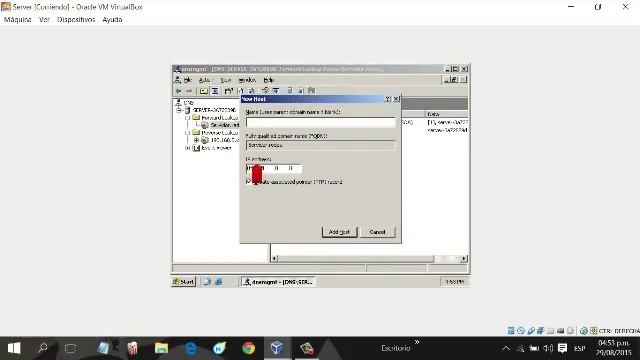Open the Action menu in dnsmgmt
The width and height of the screenshot is (640, 360).
click(x=204, y=80)
